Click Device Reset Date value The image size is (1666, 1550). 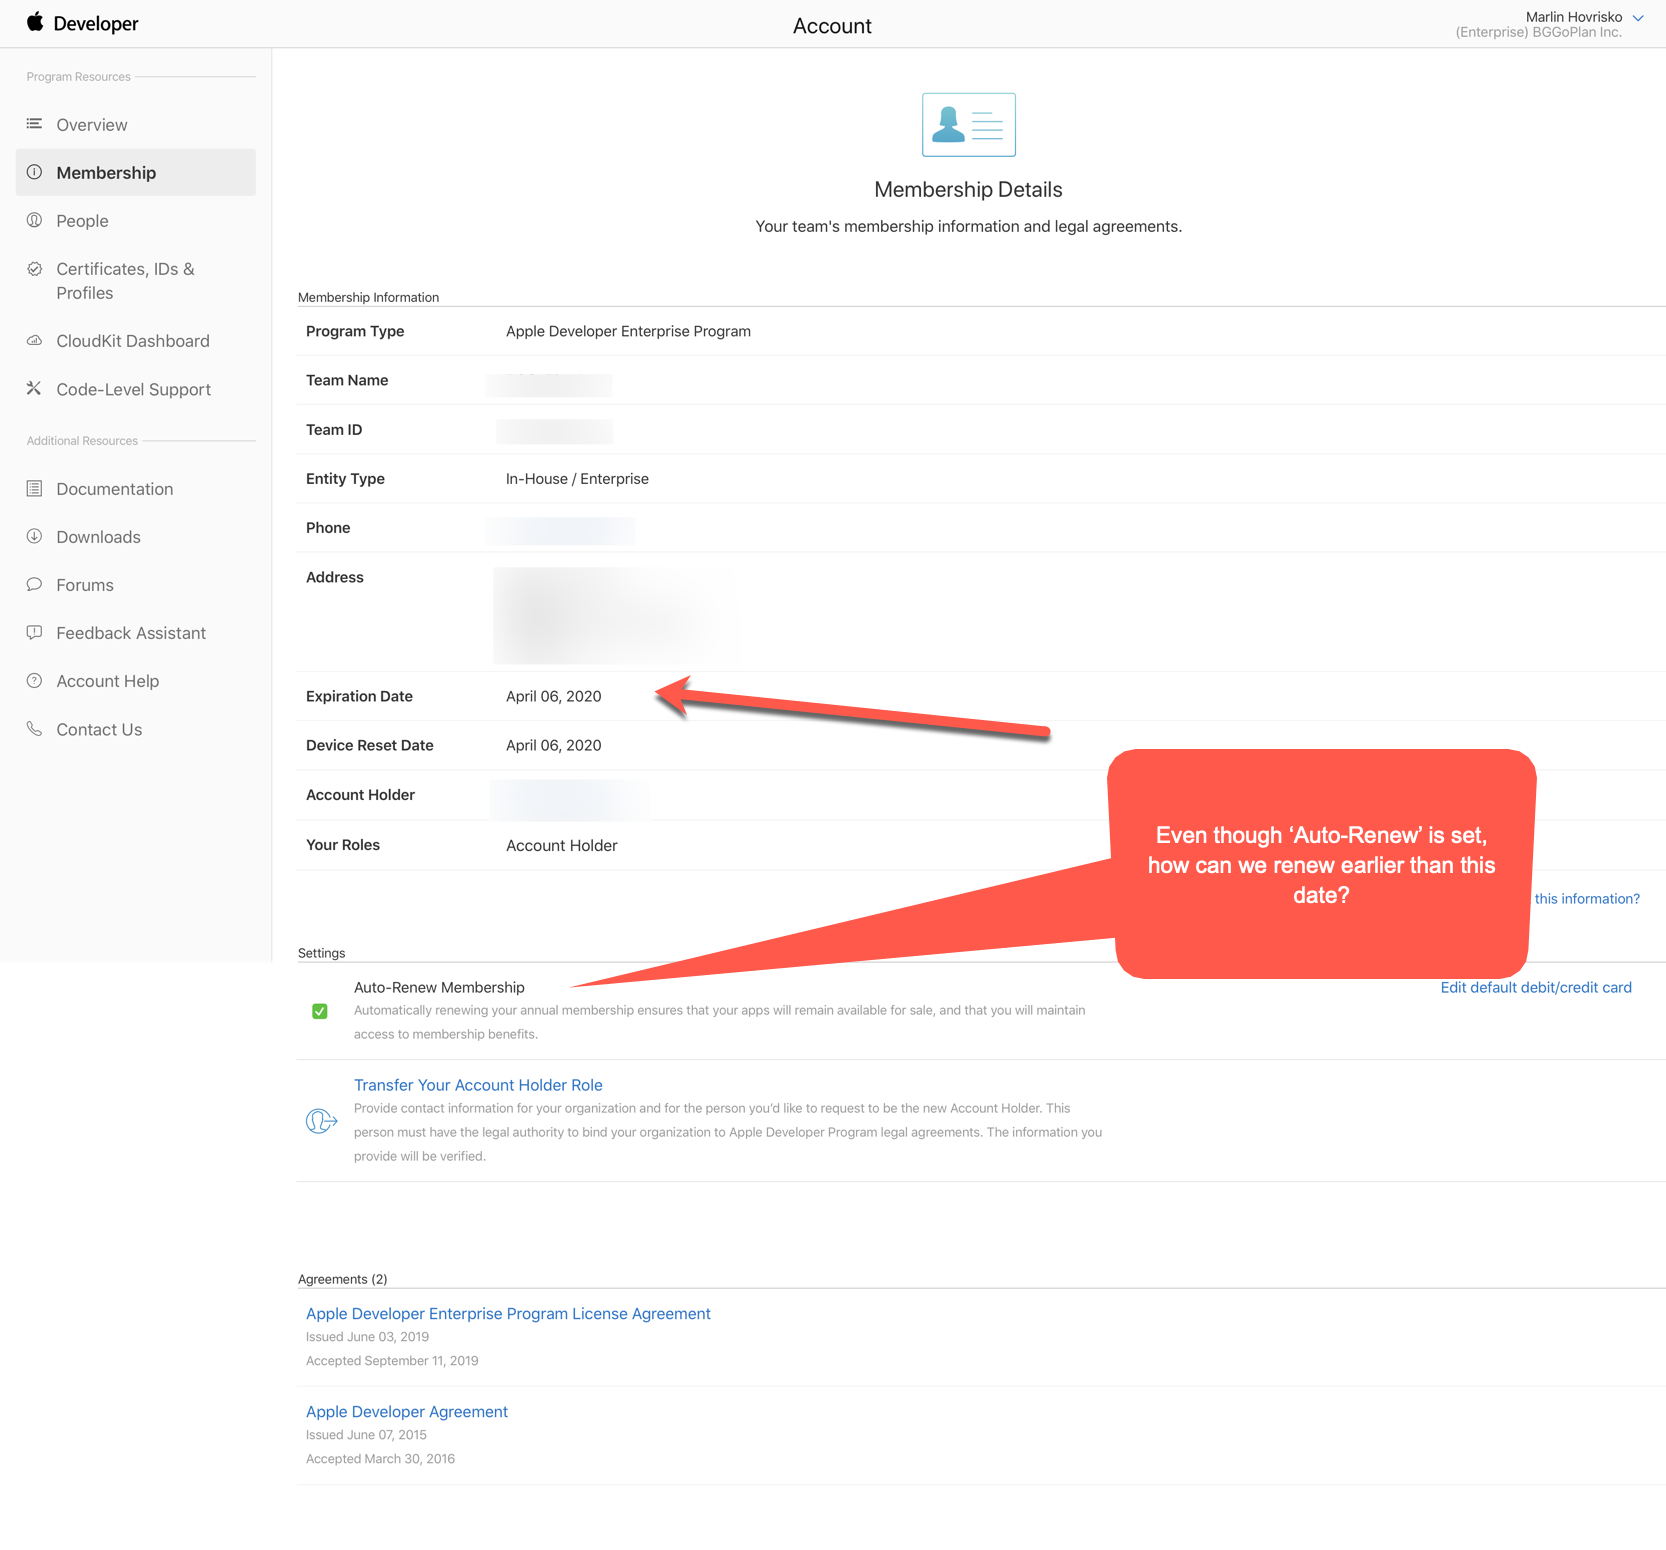[x=553, y=745]
